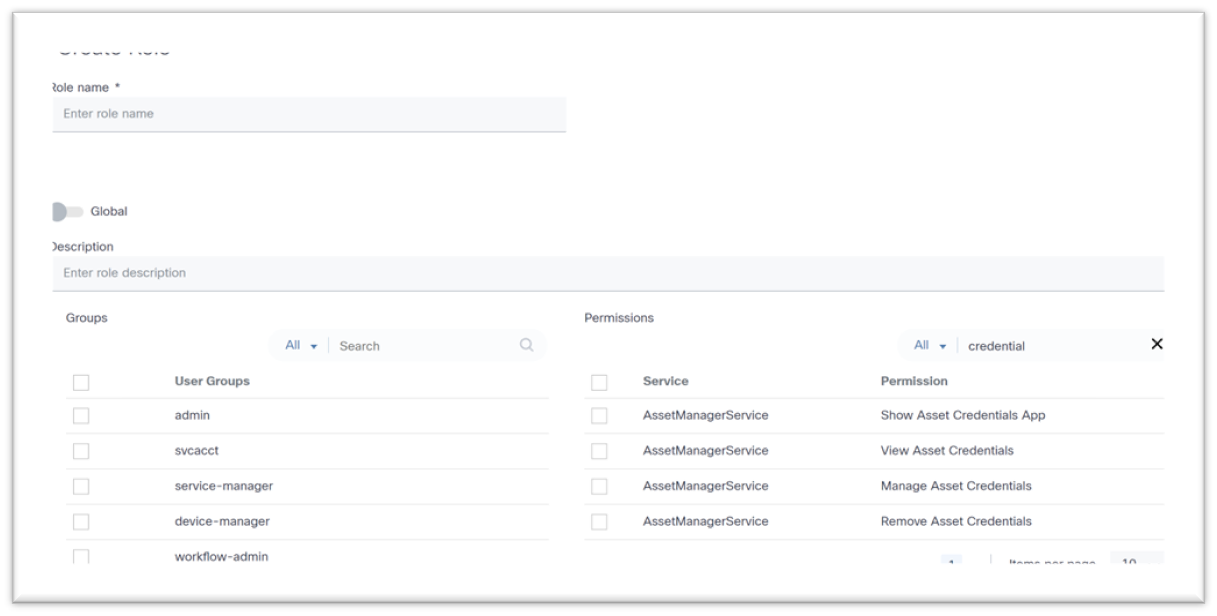Click the magnifier icon in Groups search
Screen dimensions: 1217x616
[526, 344]
